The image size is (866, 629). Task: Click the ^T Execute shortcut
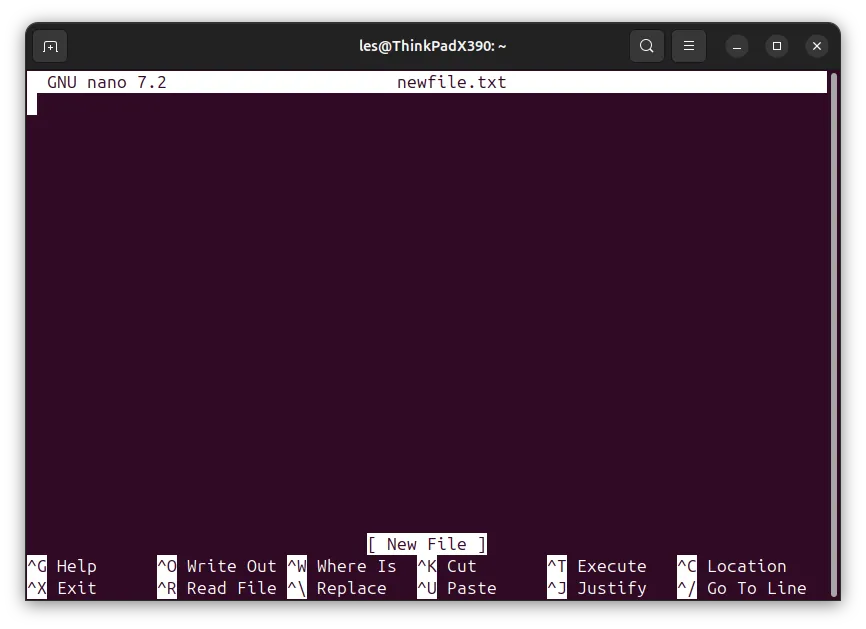597,566
